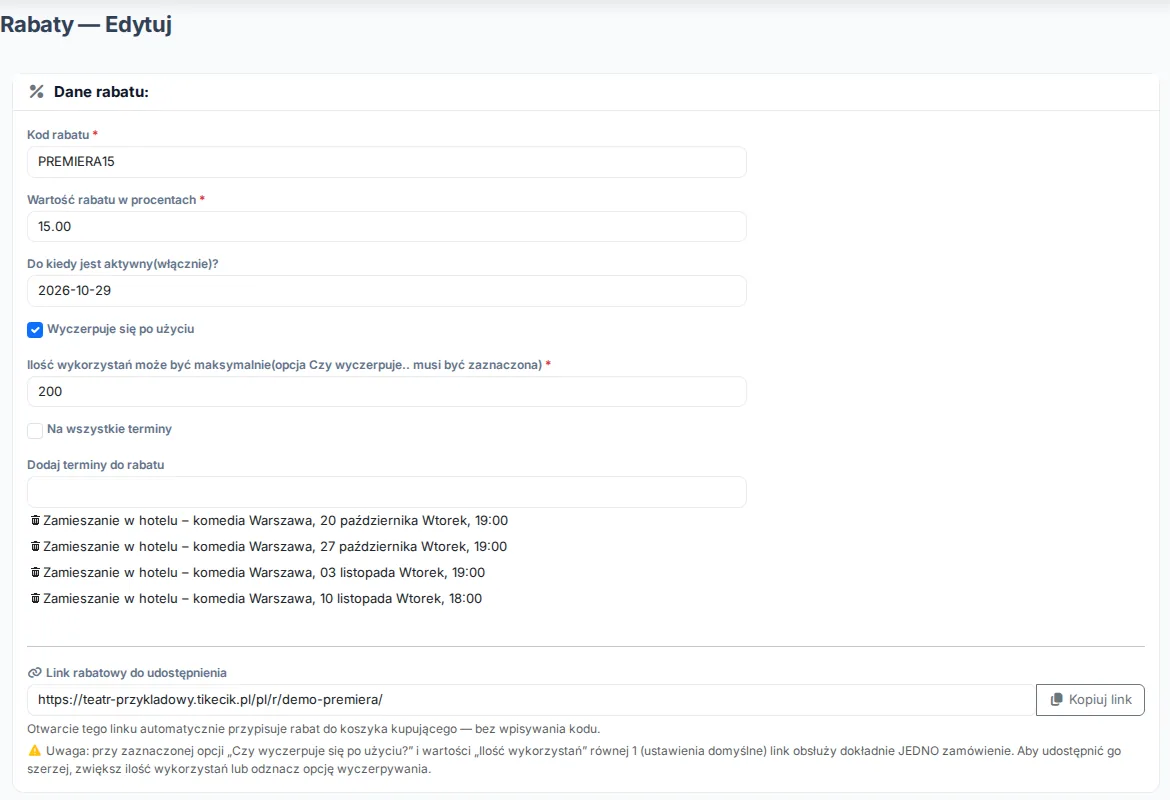Click the Otwarcie tego linku helper text
Image resolution: width=1170 pixels, height=800 pixels.
313,729
